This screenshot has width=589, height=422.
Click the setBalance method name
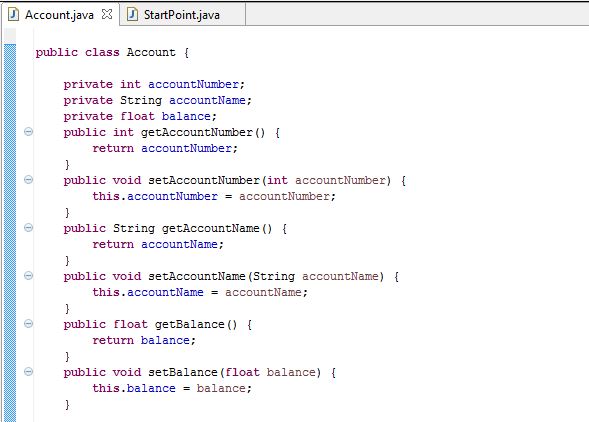pos(183,372)
